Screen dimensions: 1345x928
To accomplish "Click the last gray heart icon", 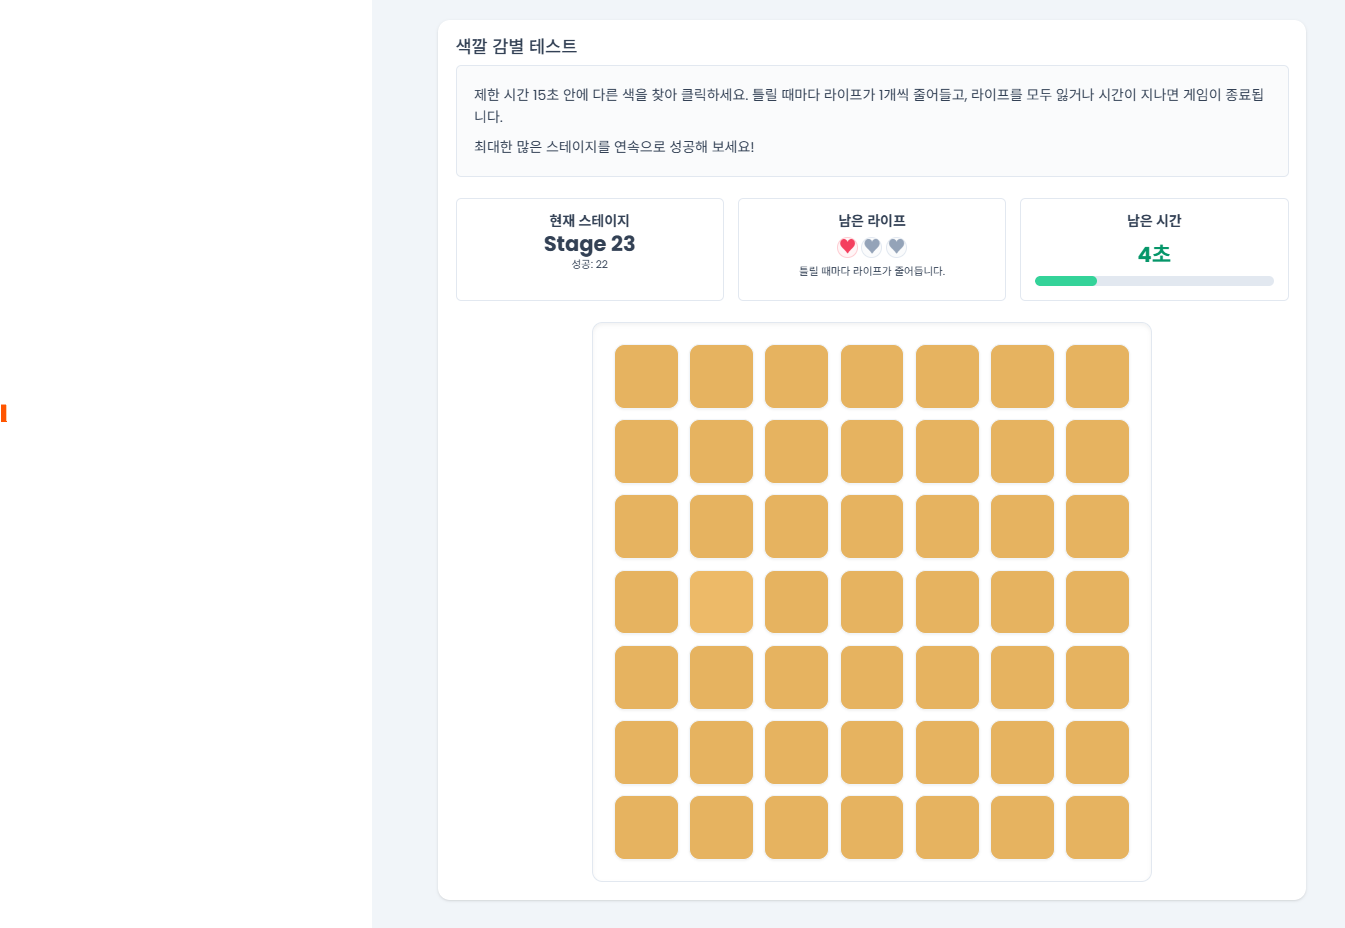I will [x=897, y=246].
